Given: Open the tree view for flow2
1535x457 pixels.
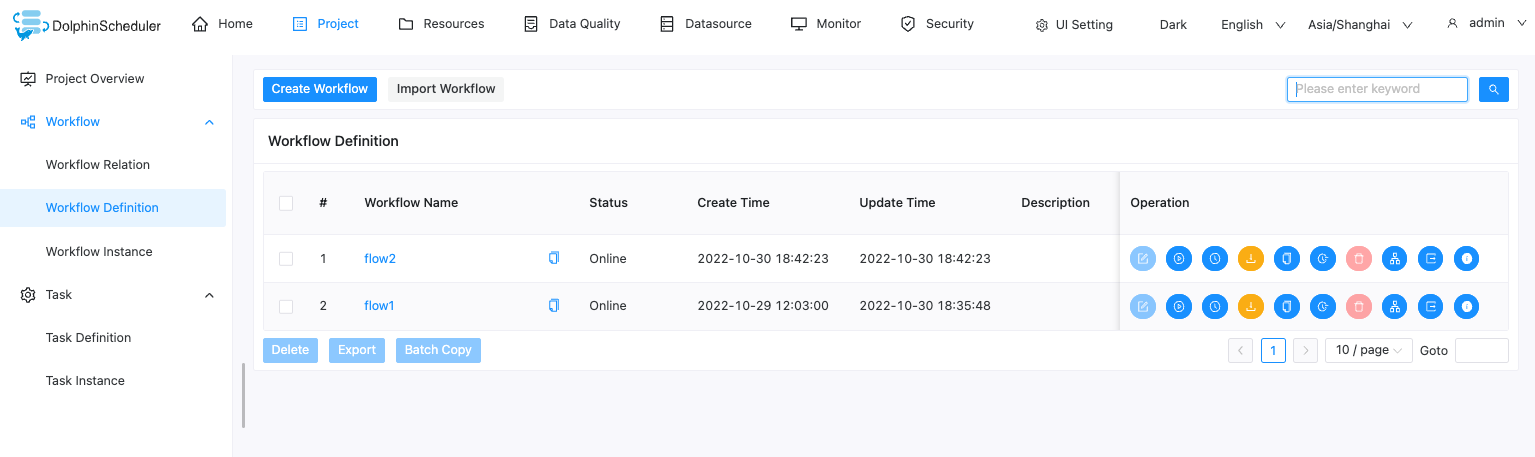Looking at the screenshot, I should [1395, 258].
